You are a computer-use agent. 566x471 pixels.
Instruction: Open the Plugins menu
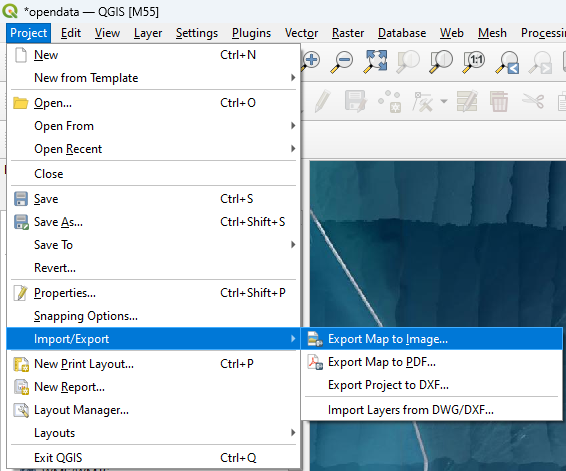pyautogui.click(x=251, y=33)
